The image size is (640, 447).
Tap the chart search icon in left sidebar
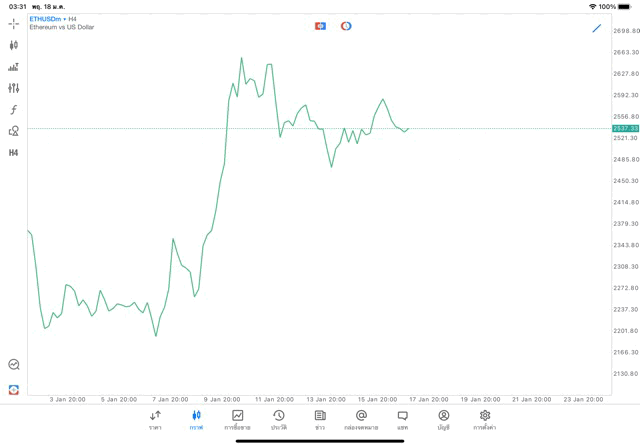[13, 365]
